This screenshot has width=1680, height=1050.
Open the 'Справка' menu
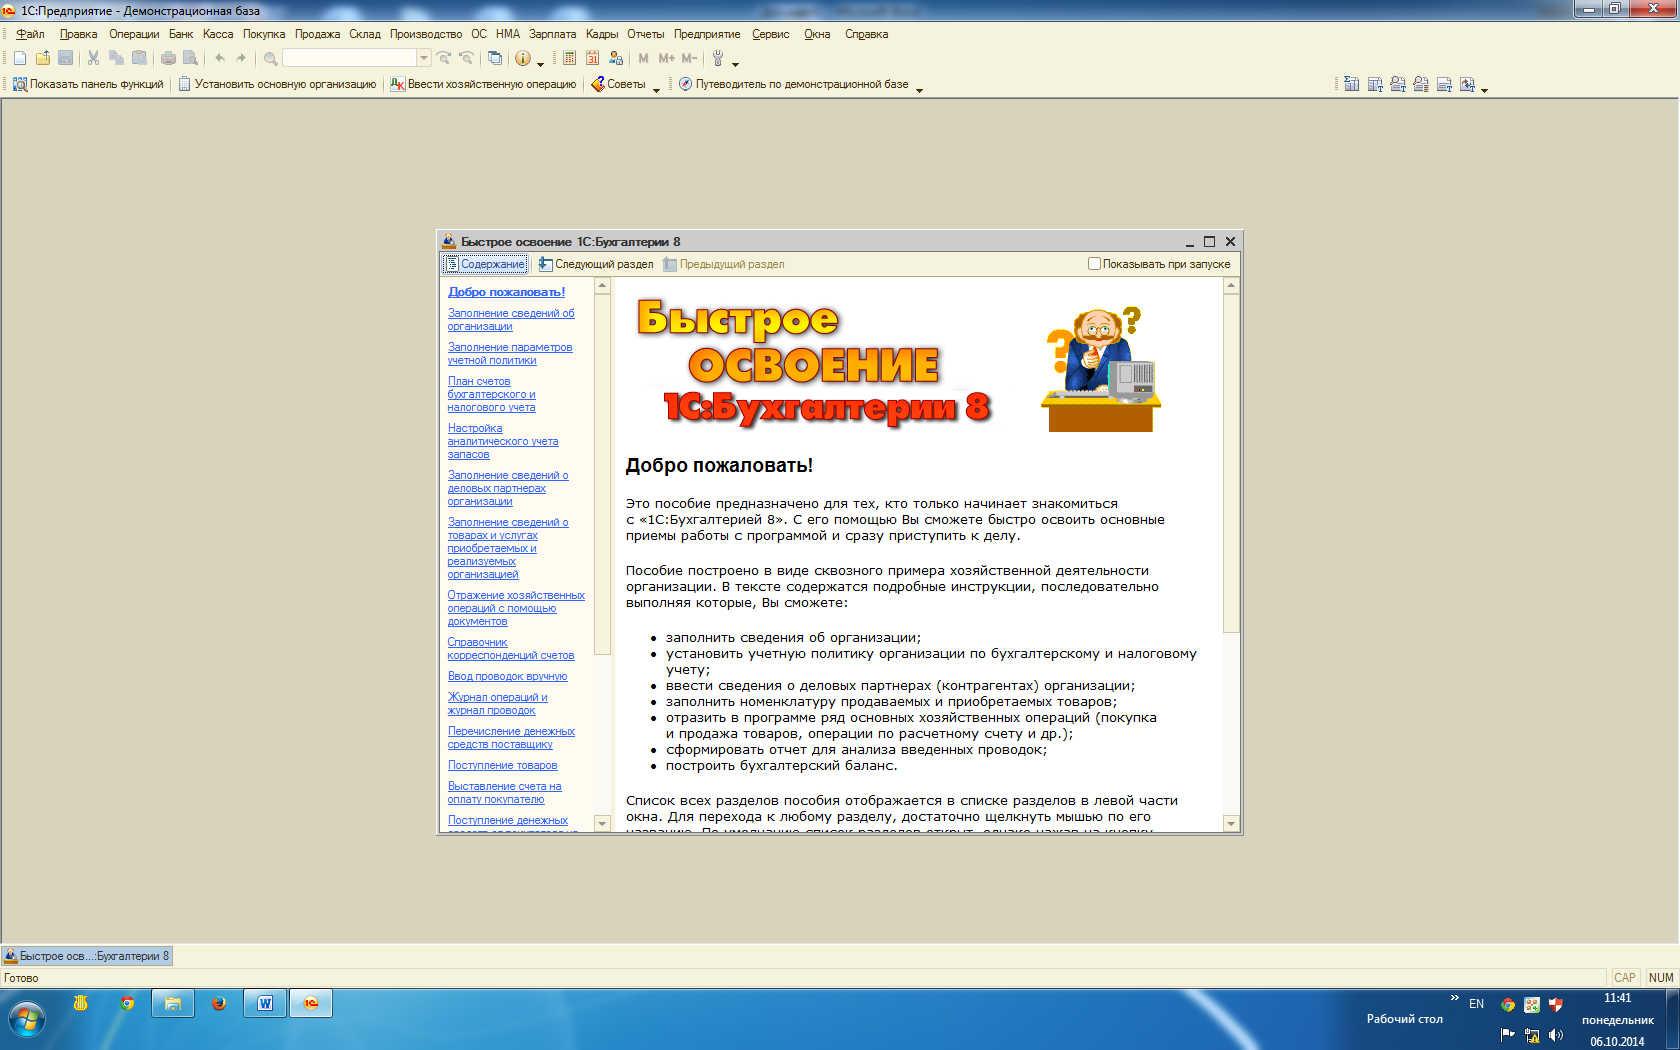click(866, 34)
